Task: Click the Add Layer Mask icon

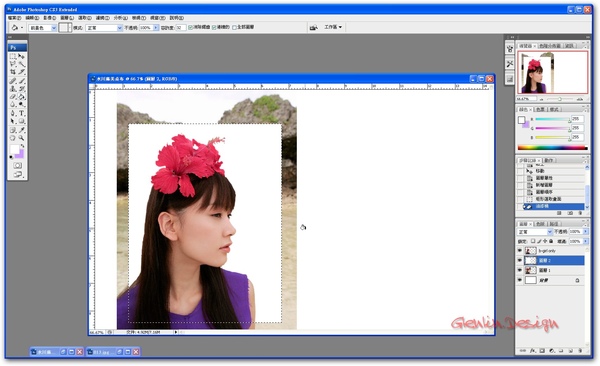Action: click(542, 351)
